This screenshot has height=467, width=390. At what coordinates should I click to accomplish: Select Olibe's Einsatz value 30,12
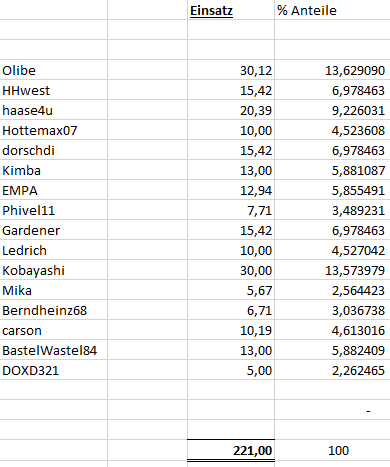231,70
